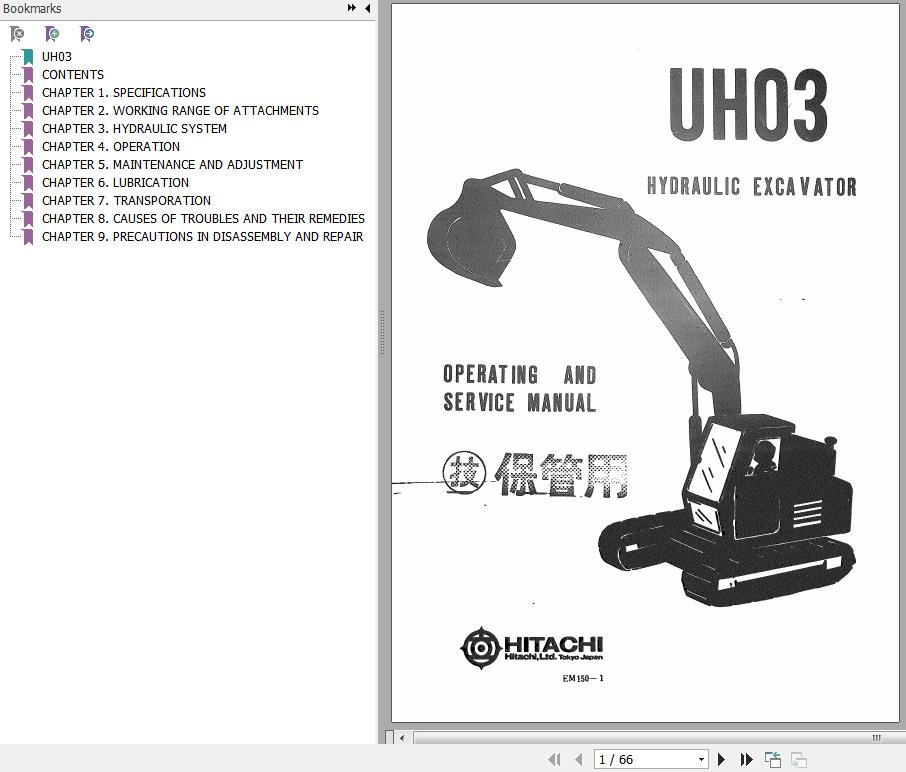
Task: Click the purple bookmark icon beside CONTENTS
Action: pyautogui.click(x=28, y=75)
